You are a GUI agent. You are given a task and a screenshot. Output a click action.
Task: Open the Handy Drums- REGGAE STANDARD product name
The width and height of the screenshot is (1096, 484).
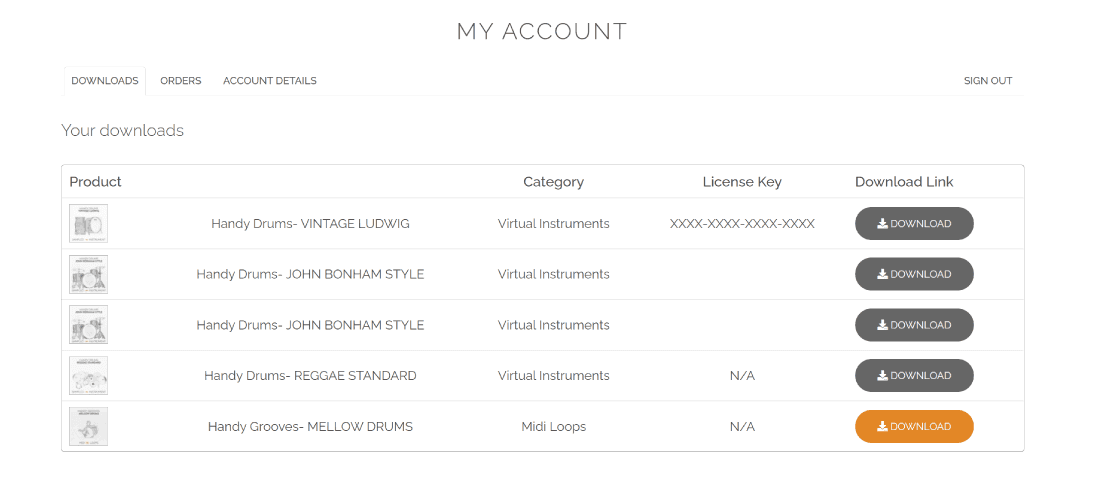[310, 376]
